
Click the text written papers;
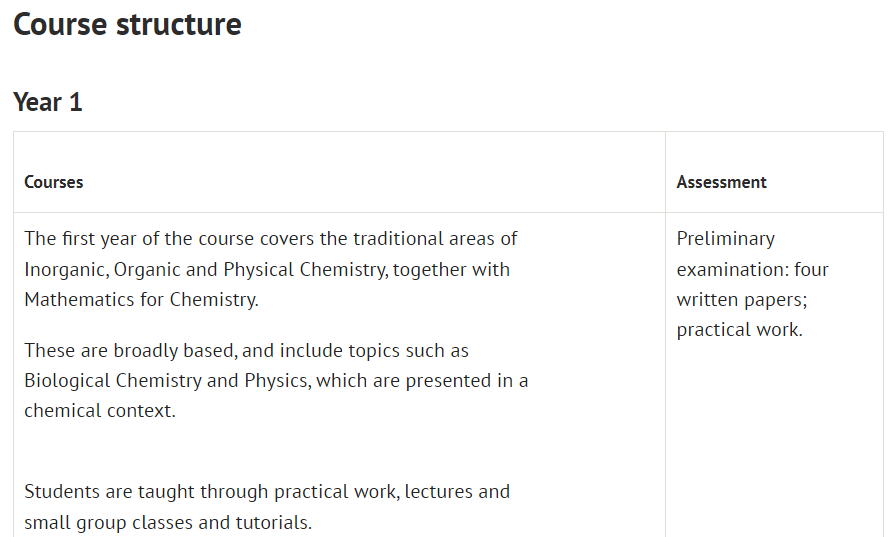(x=742, y=300)
